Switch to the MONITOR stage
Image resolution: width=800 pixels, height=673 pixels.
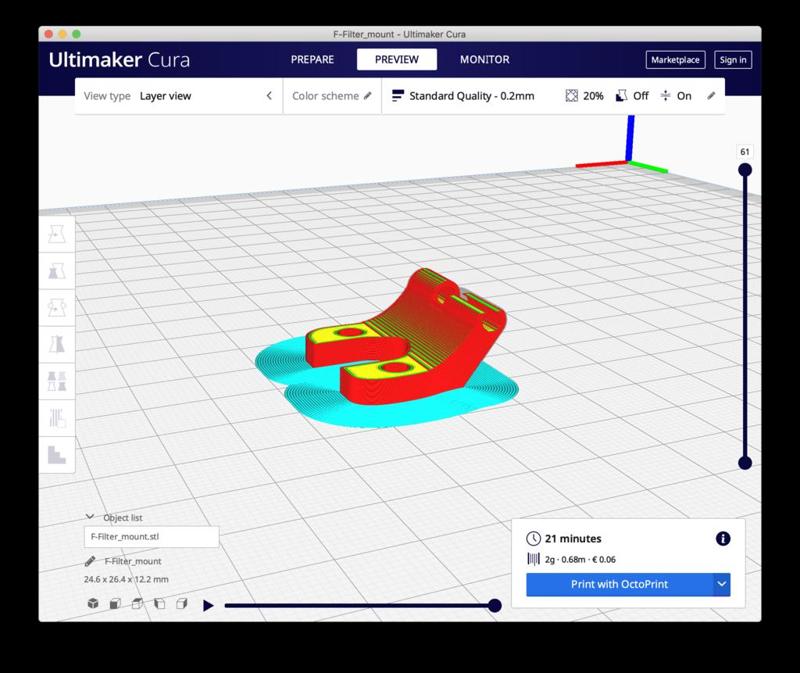[485, 59]
